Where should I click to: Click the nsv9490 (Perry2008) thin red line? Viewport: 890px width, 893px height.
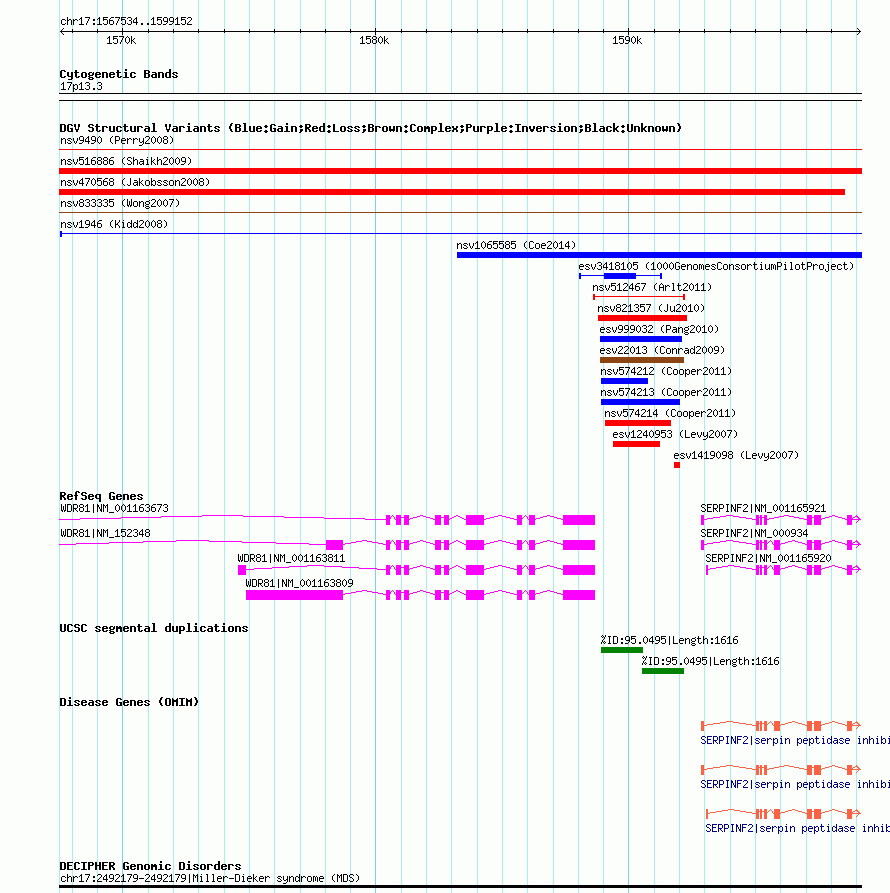[460, 150]
